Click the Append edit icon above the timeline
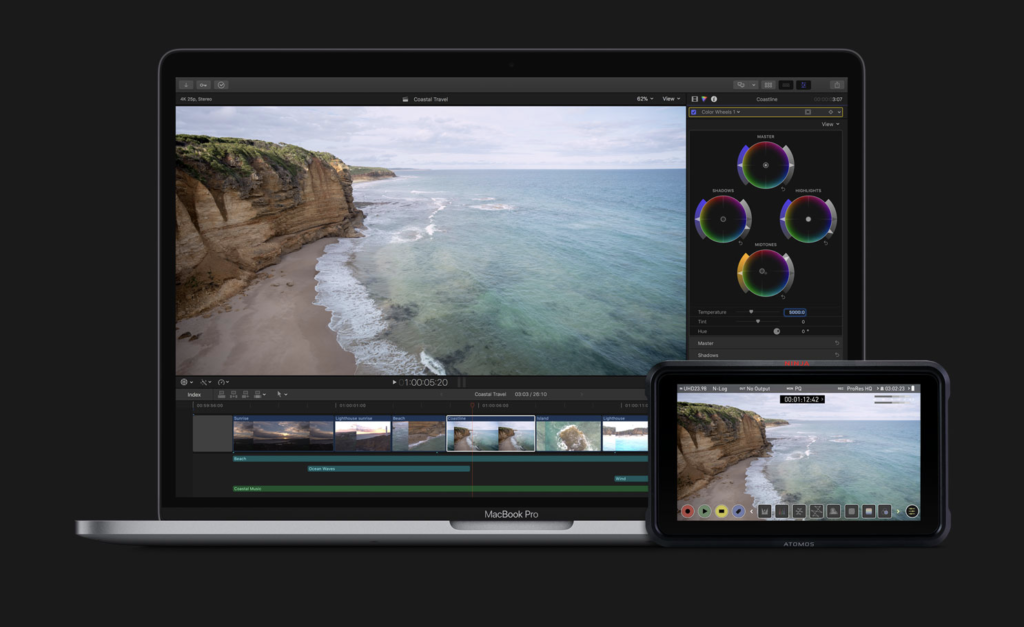Screen dimensions: 1024x627 click(x=246, y=394)
